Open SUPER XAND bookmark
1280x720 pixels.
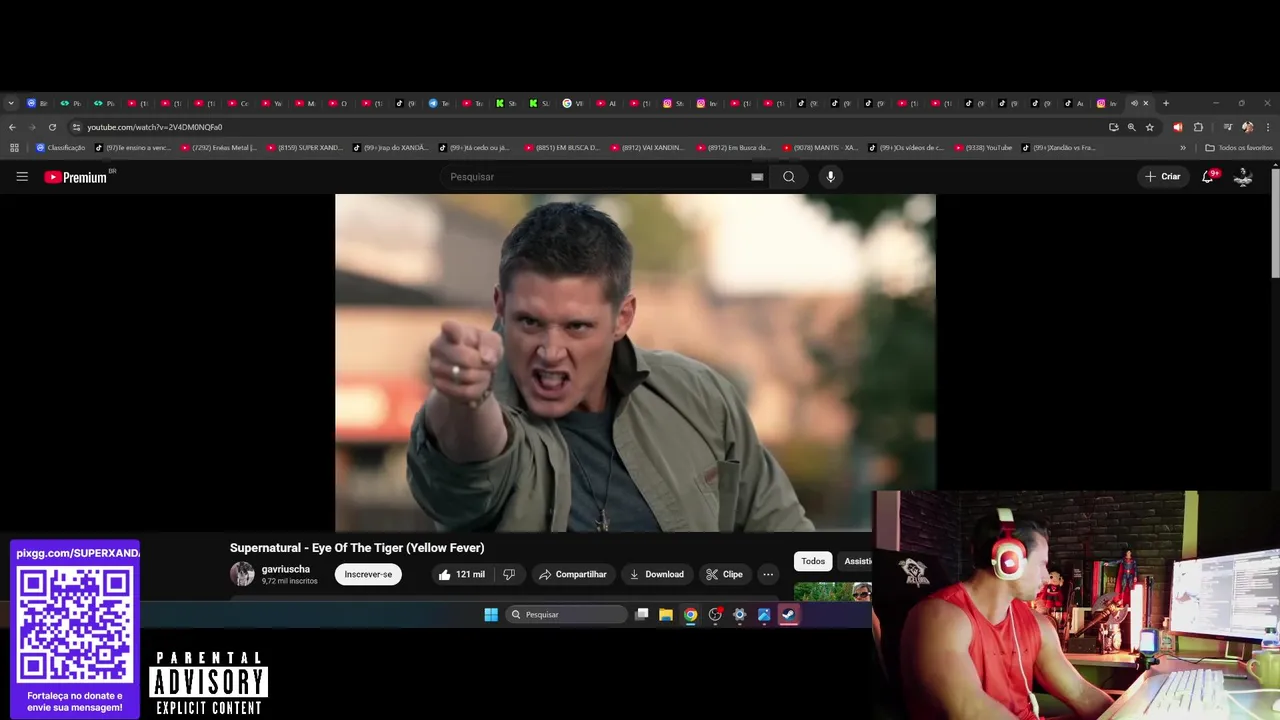(x=305, y=148)
